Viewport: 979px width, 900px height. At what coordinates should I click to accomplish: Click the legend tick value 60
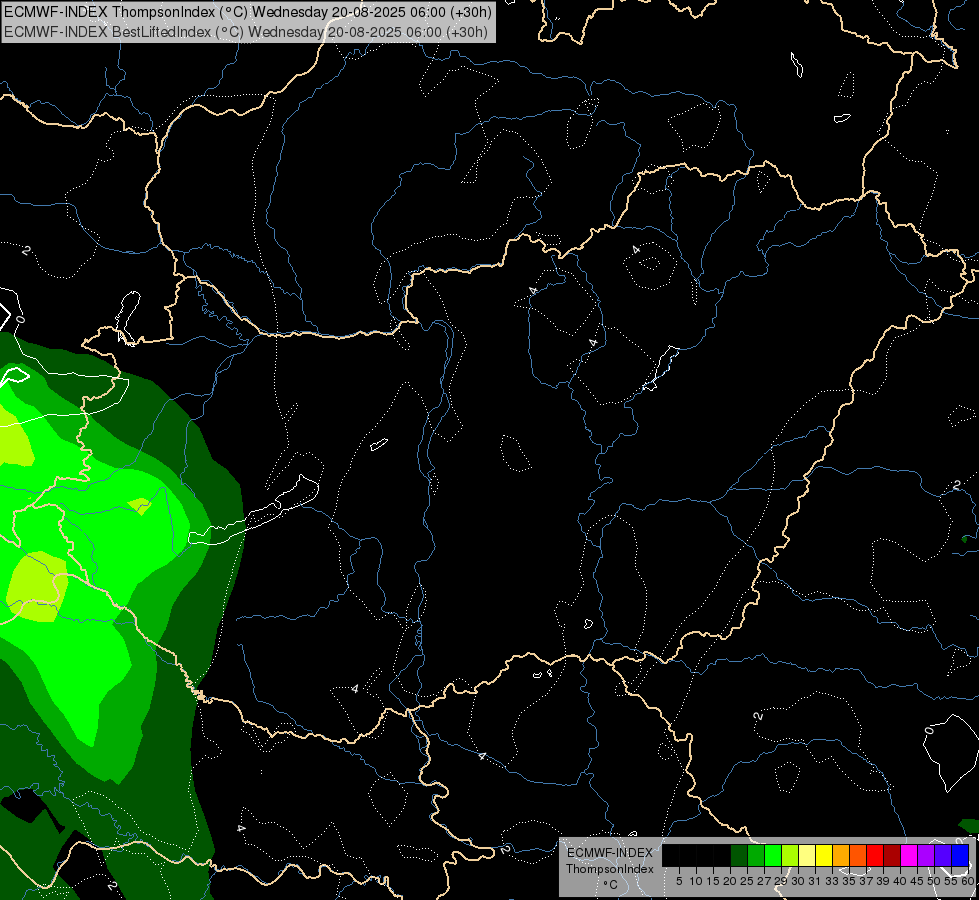pos(968,881)
